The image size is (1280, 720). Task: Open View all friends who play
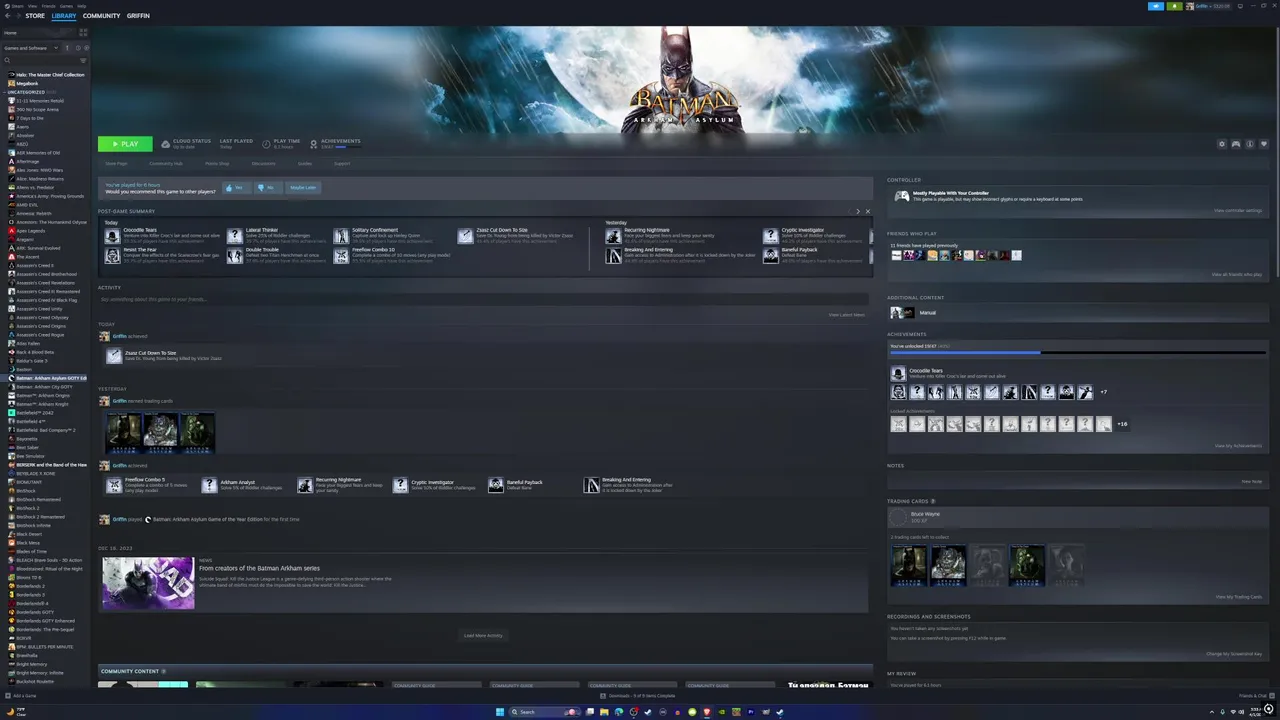tap(1237, 274)
